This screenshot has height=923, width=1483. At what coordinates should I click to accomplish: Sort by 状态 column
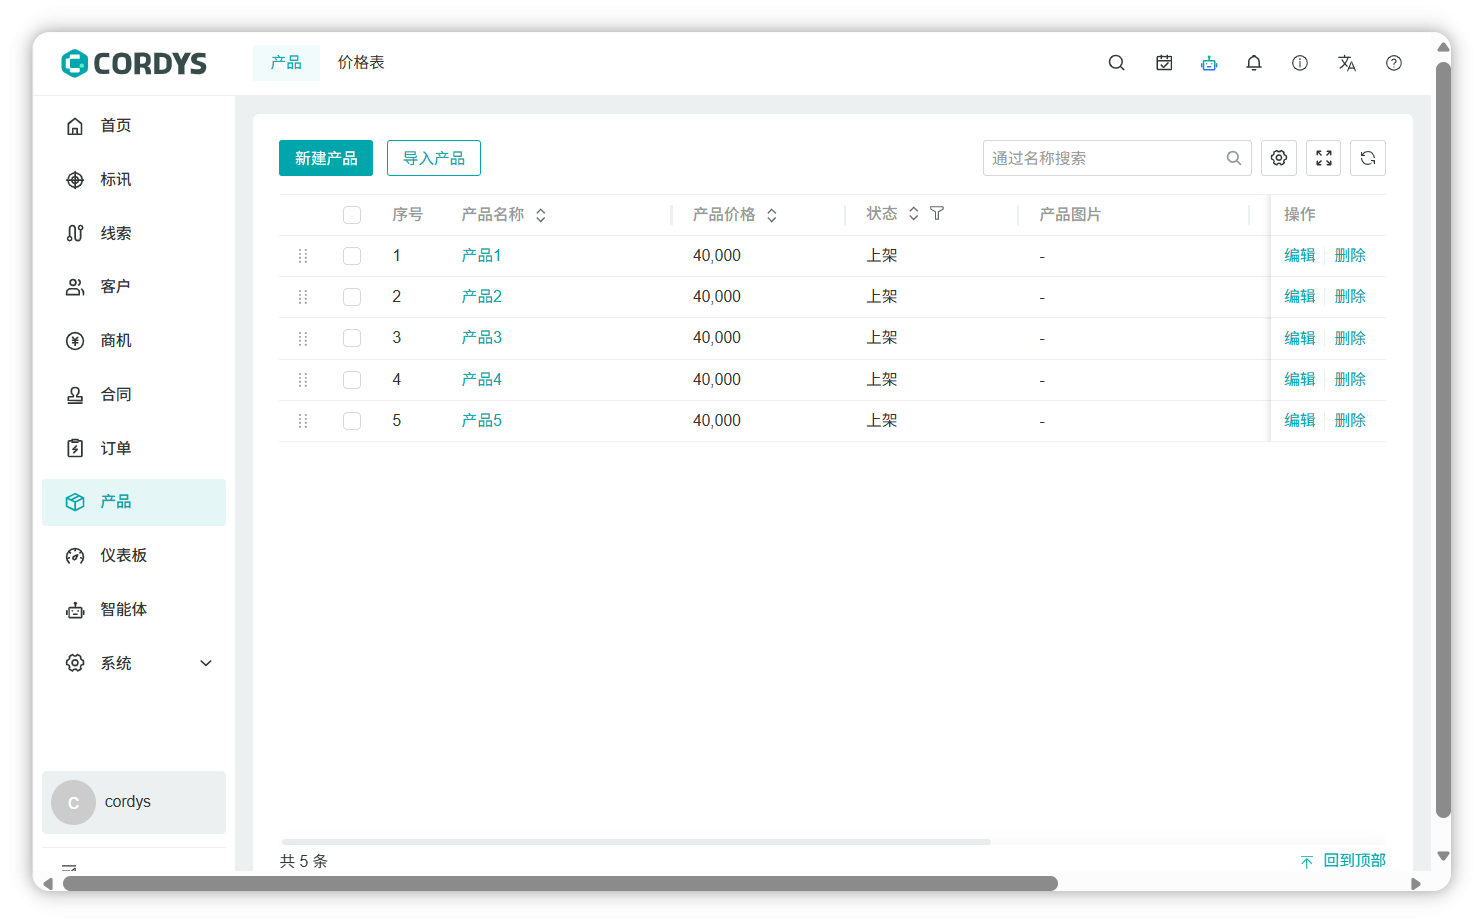click(914, 214)
